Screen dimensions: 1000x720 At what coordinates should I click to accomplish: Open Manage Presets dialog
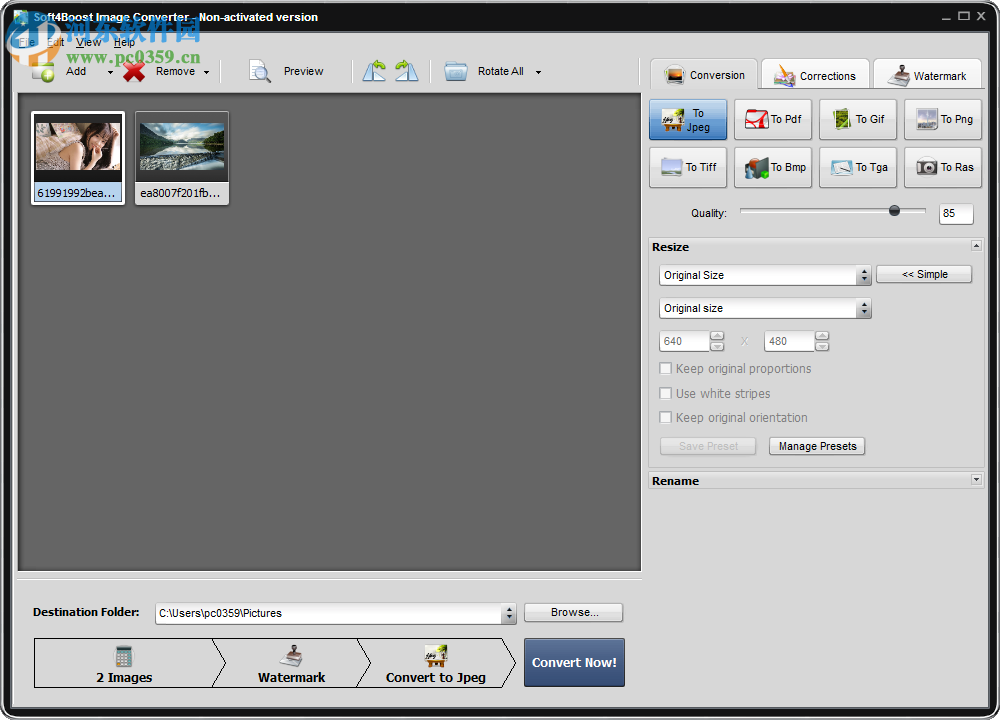(x=817, y=446)
